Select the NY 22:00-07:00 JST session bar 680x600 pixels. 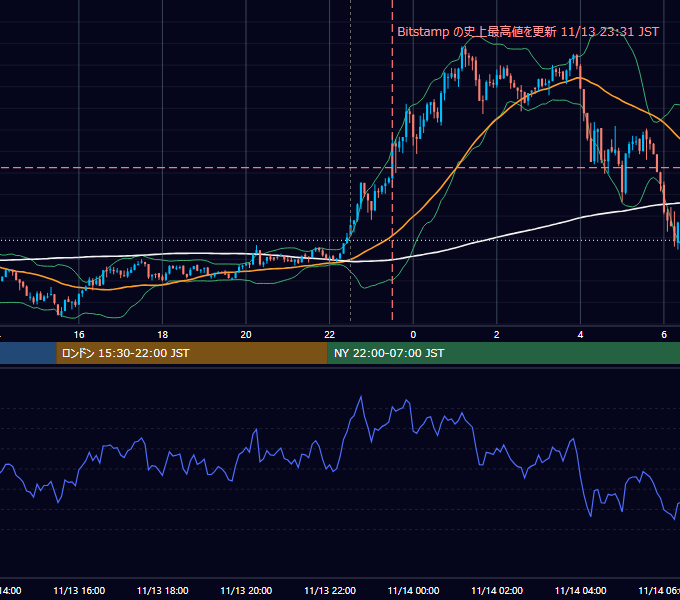[x=503, y=353]
